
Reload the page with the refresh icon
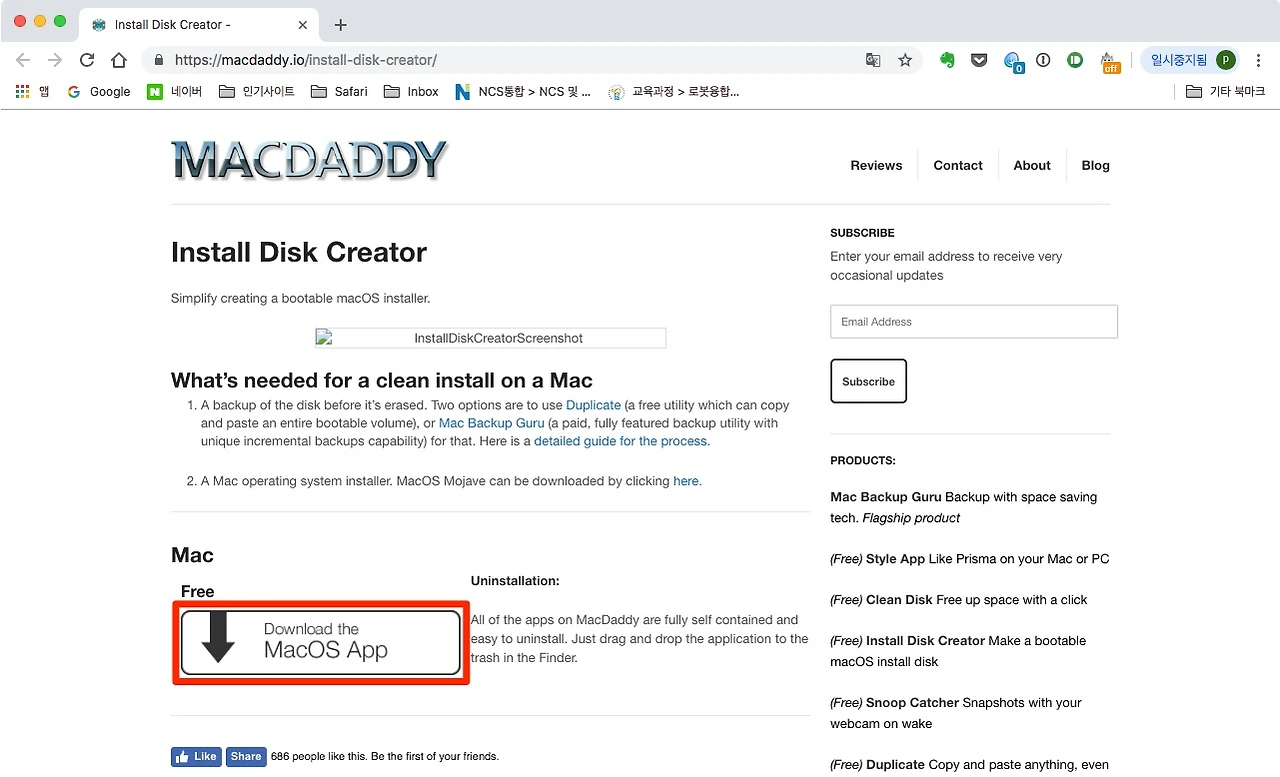[x=87, y=60]
